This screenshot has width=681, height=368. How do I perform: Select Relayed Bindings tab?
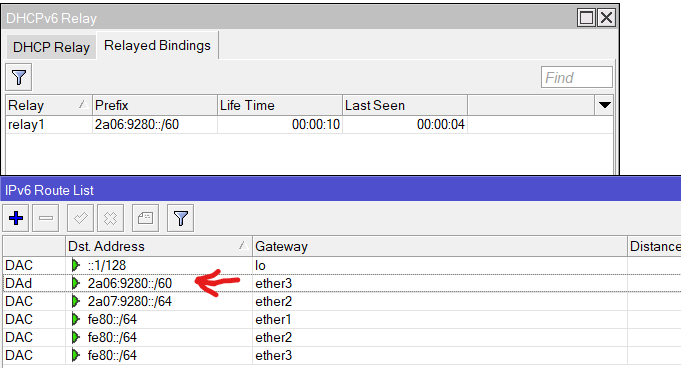pos(157,45)
